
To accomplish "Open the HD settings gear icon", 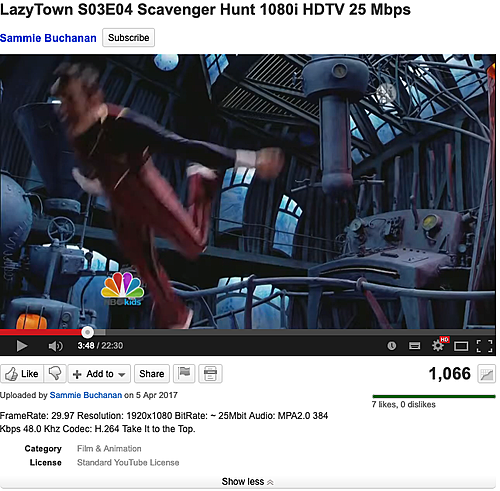I will point(438,345).
